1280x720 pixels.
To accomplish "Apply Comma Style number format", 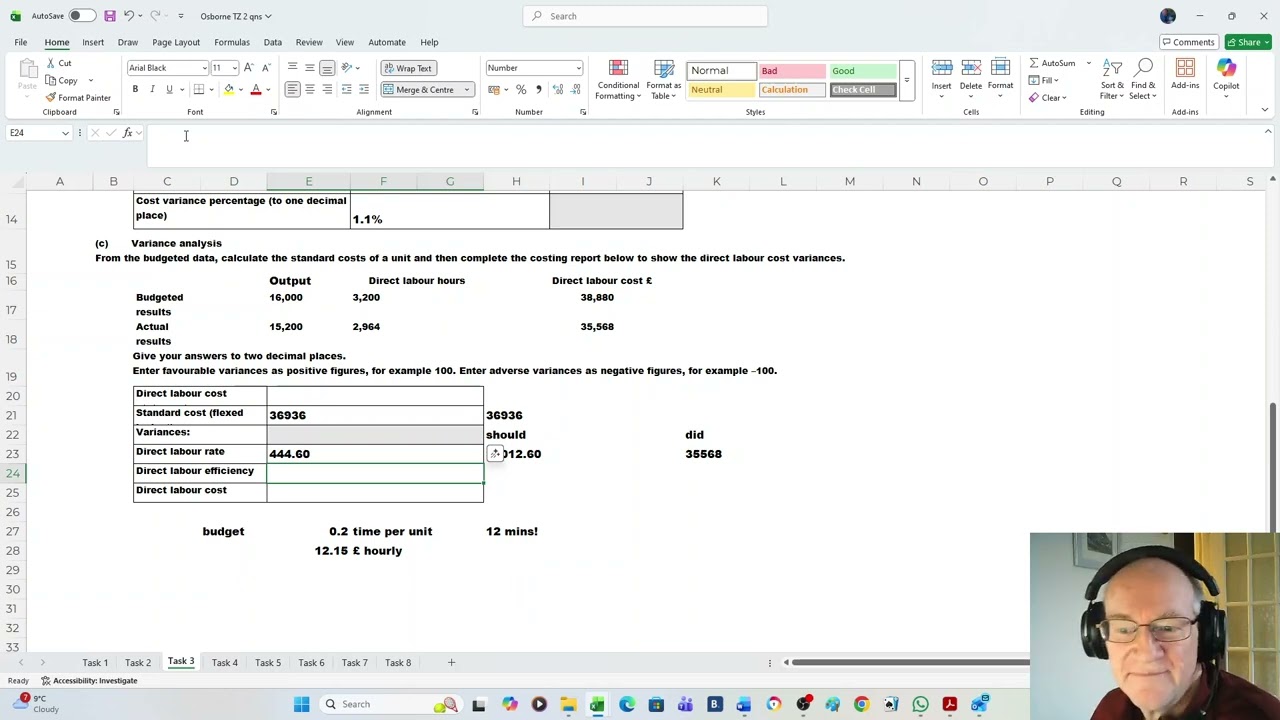I will (538, 90).
